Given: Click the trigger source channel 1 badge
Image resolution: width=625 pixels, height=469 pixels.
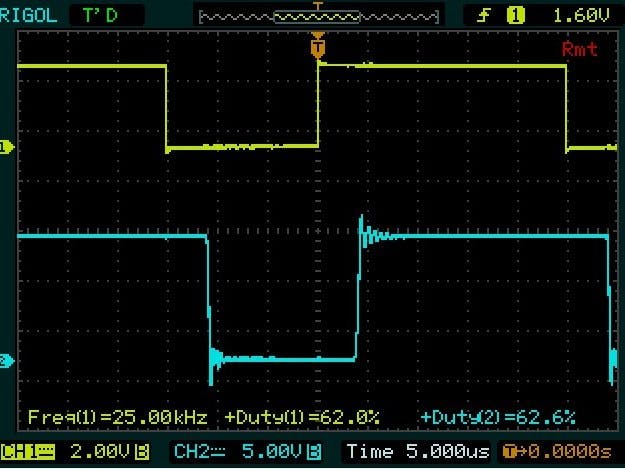Looking at the screenshot, I should [x=516, y=16].
